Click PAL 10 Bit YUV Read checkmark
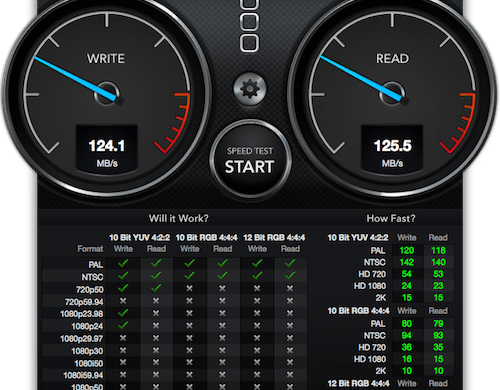Screen dimensions: 500x390 point(156,264)
